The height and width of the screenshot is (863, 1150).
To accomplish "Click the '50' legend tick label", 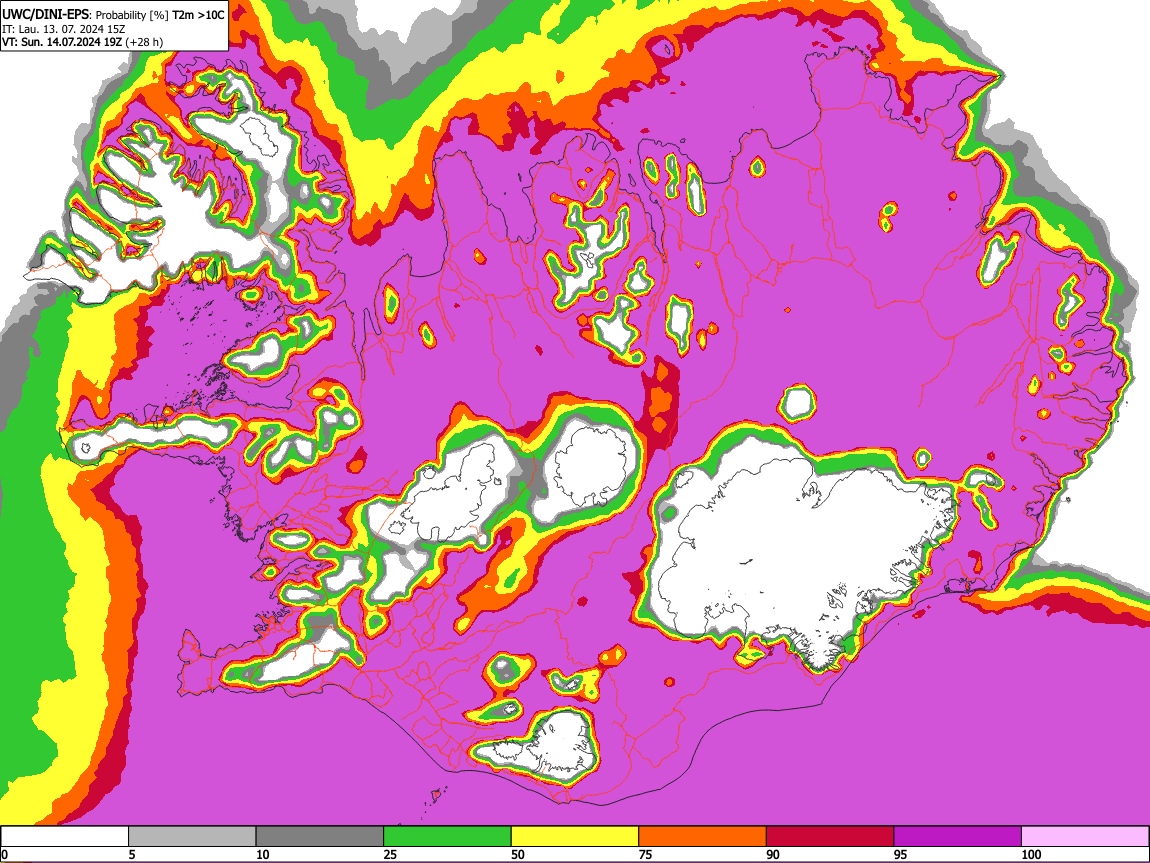I will 518,854.
